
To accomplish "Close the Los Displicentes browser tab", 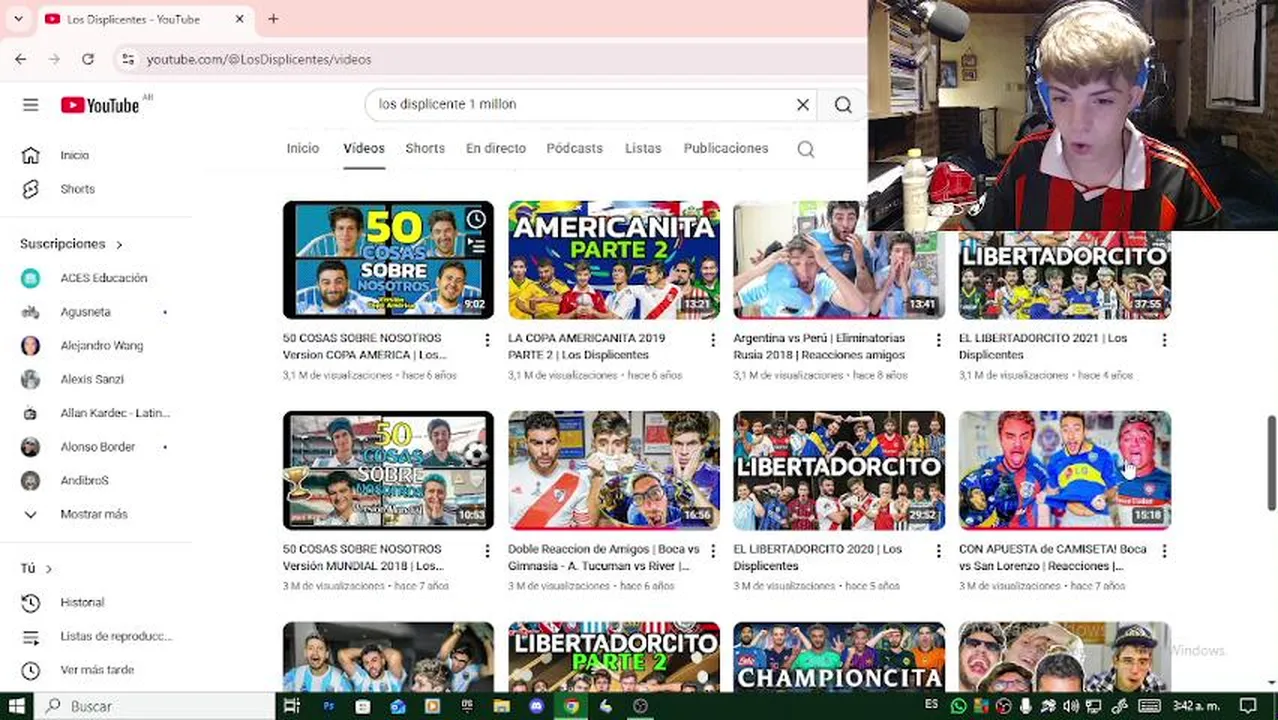I will tap(240, 18).
